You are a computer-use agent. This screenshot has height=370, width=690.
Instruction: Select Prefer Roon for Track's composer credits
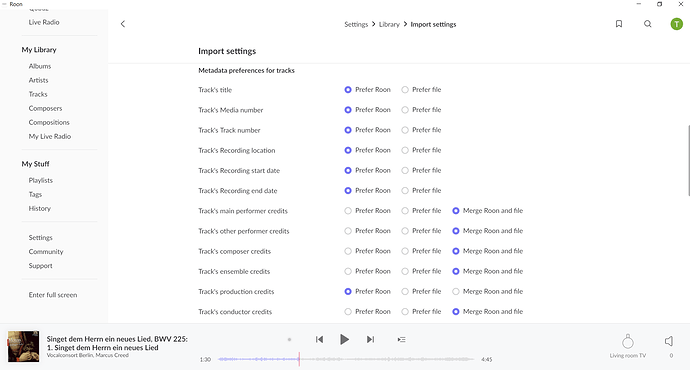point(348,251)
